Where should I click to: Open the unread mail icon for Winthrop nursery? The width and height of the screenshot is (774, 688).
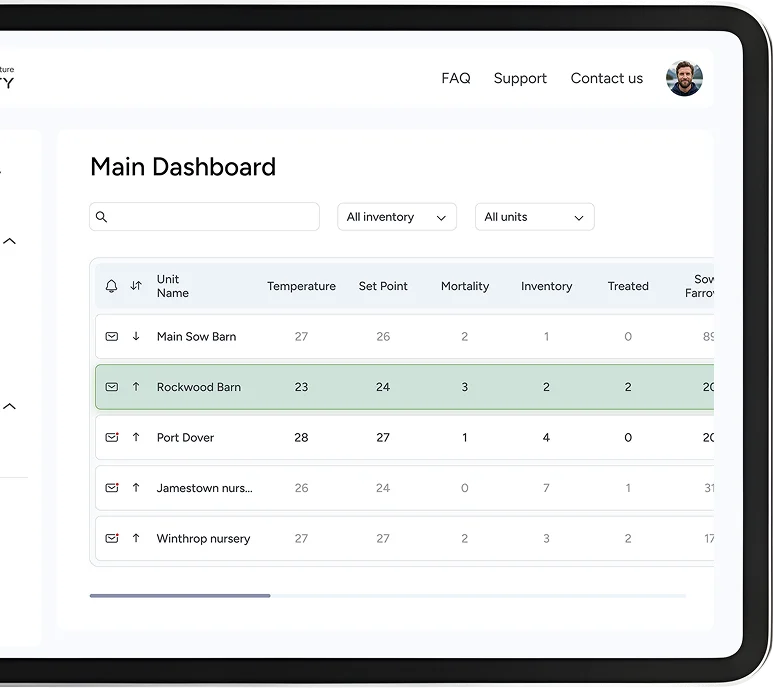[112, 538]
